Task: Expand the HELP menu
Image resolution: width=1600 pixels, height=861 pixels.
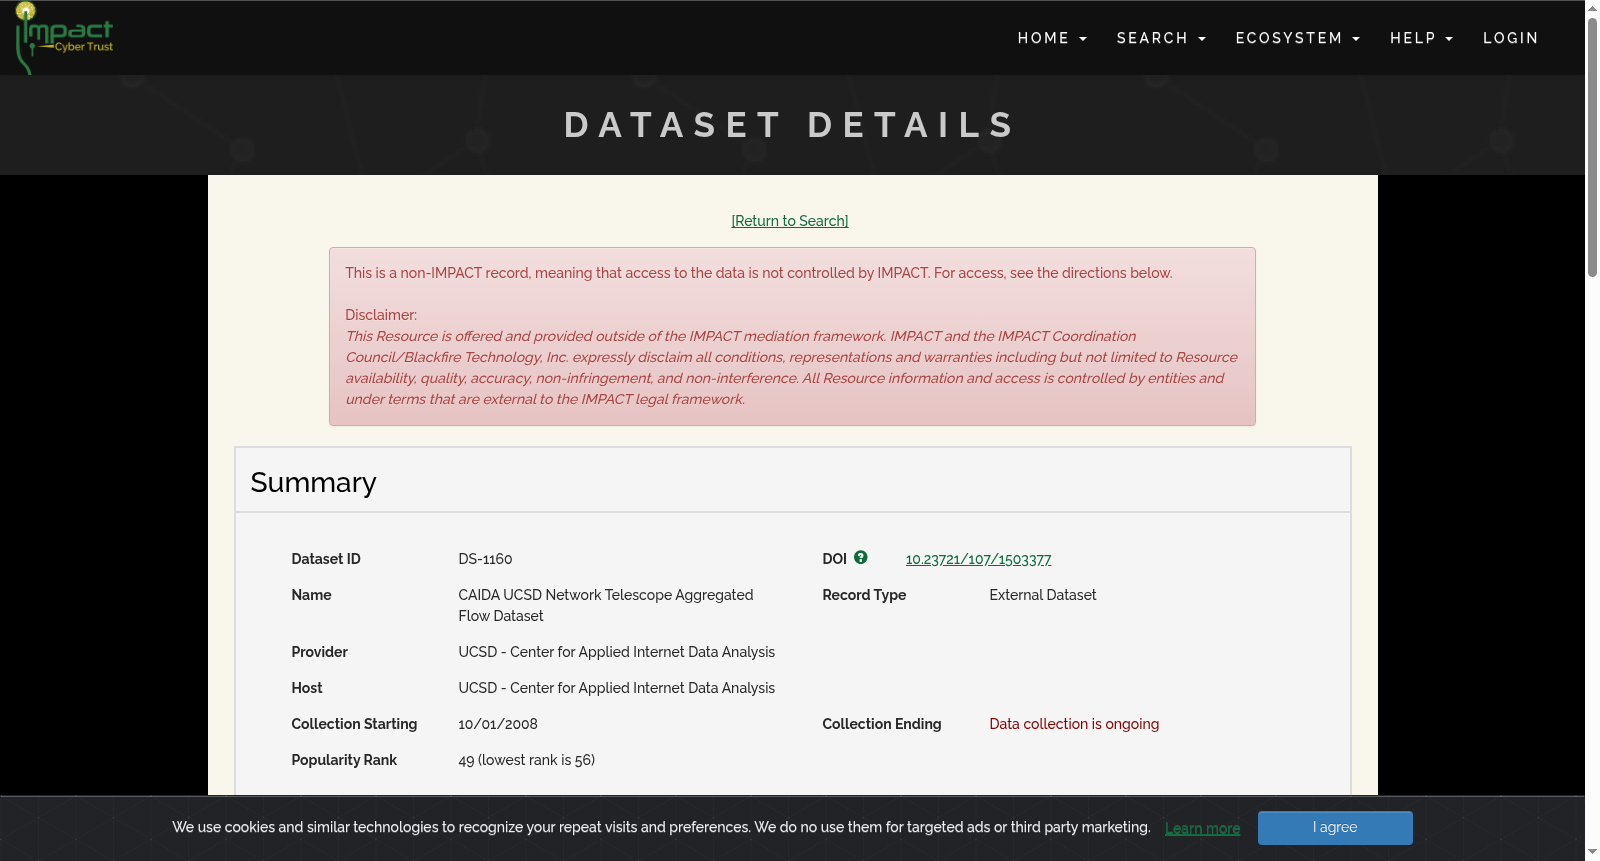Action: coord(1421,38)
